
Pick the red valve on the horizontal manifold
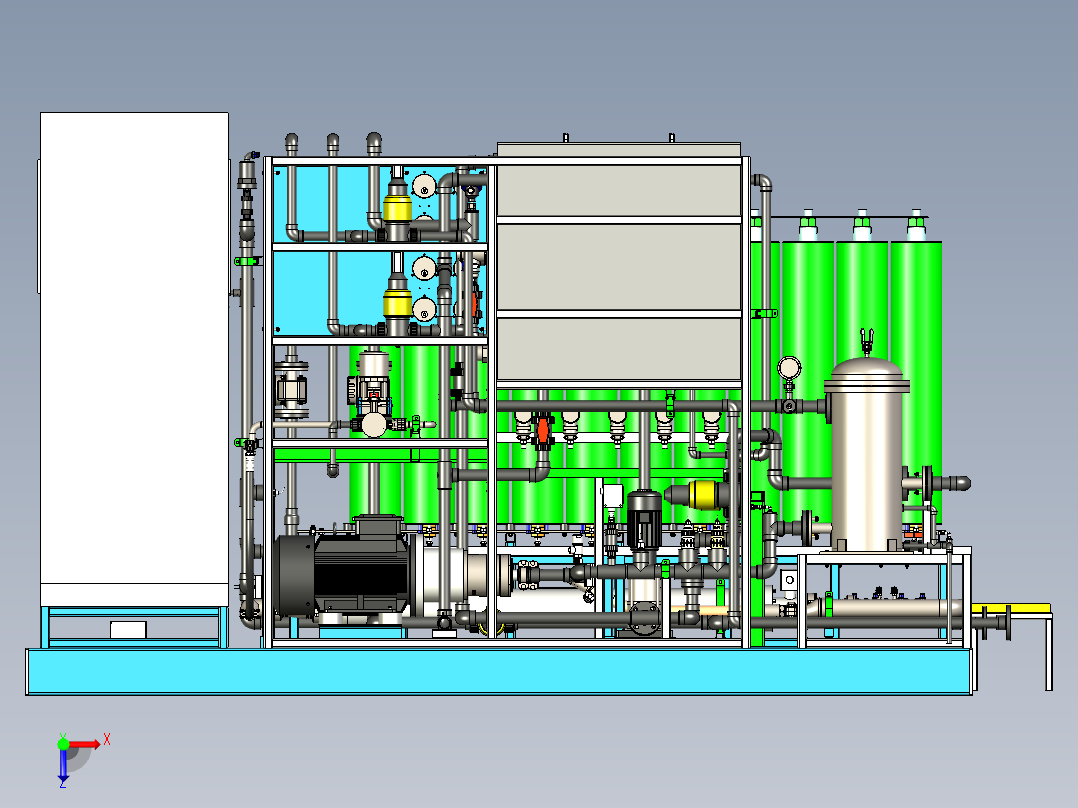543,430
